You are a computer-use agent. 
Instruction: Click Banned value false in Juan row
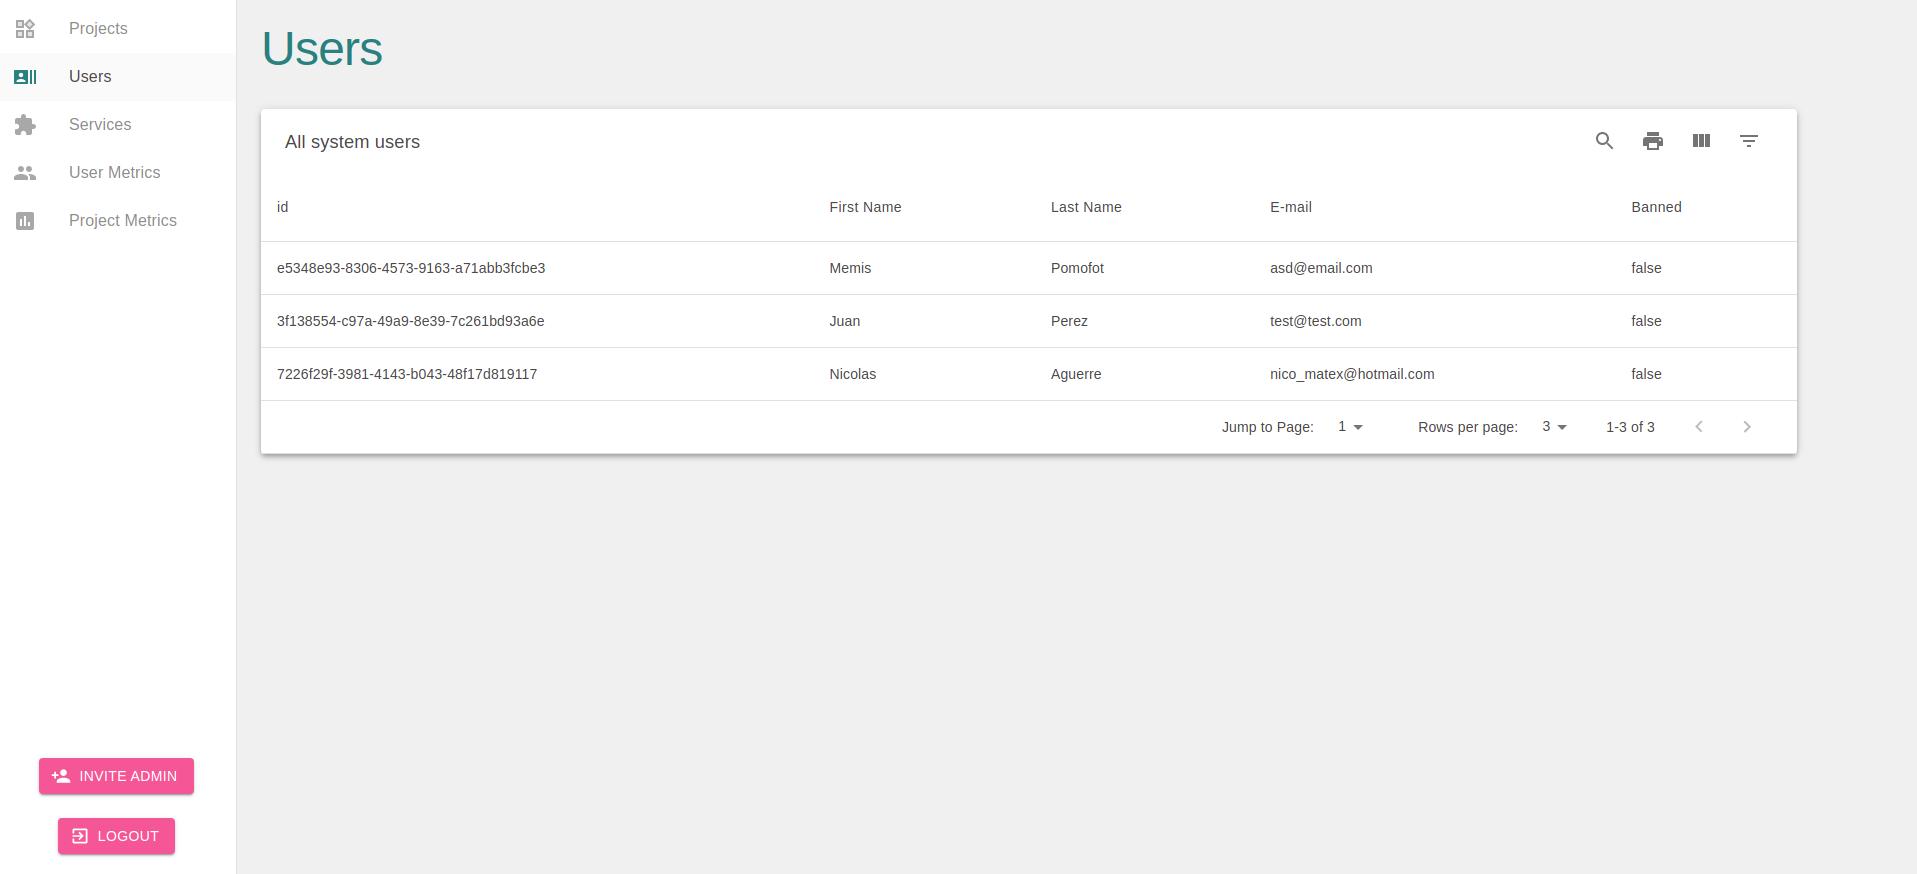(x=1646, y=321)
